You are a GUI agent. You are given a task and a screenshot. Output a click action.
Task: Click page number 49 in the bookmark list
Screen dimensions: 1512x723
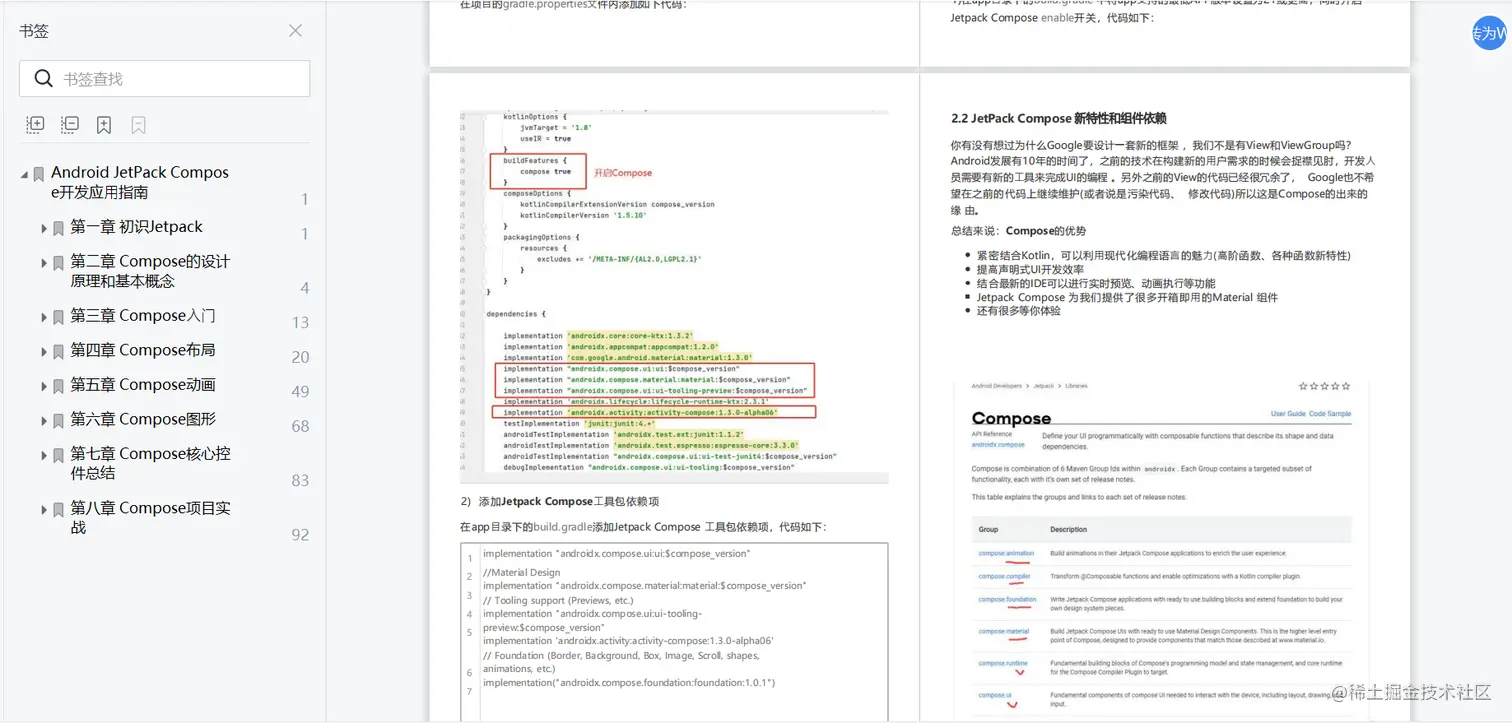(x=300, y=391)
